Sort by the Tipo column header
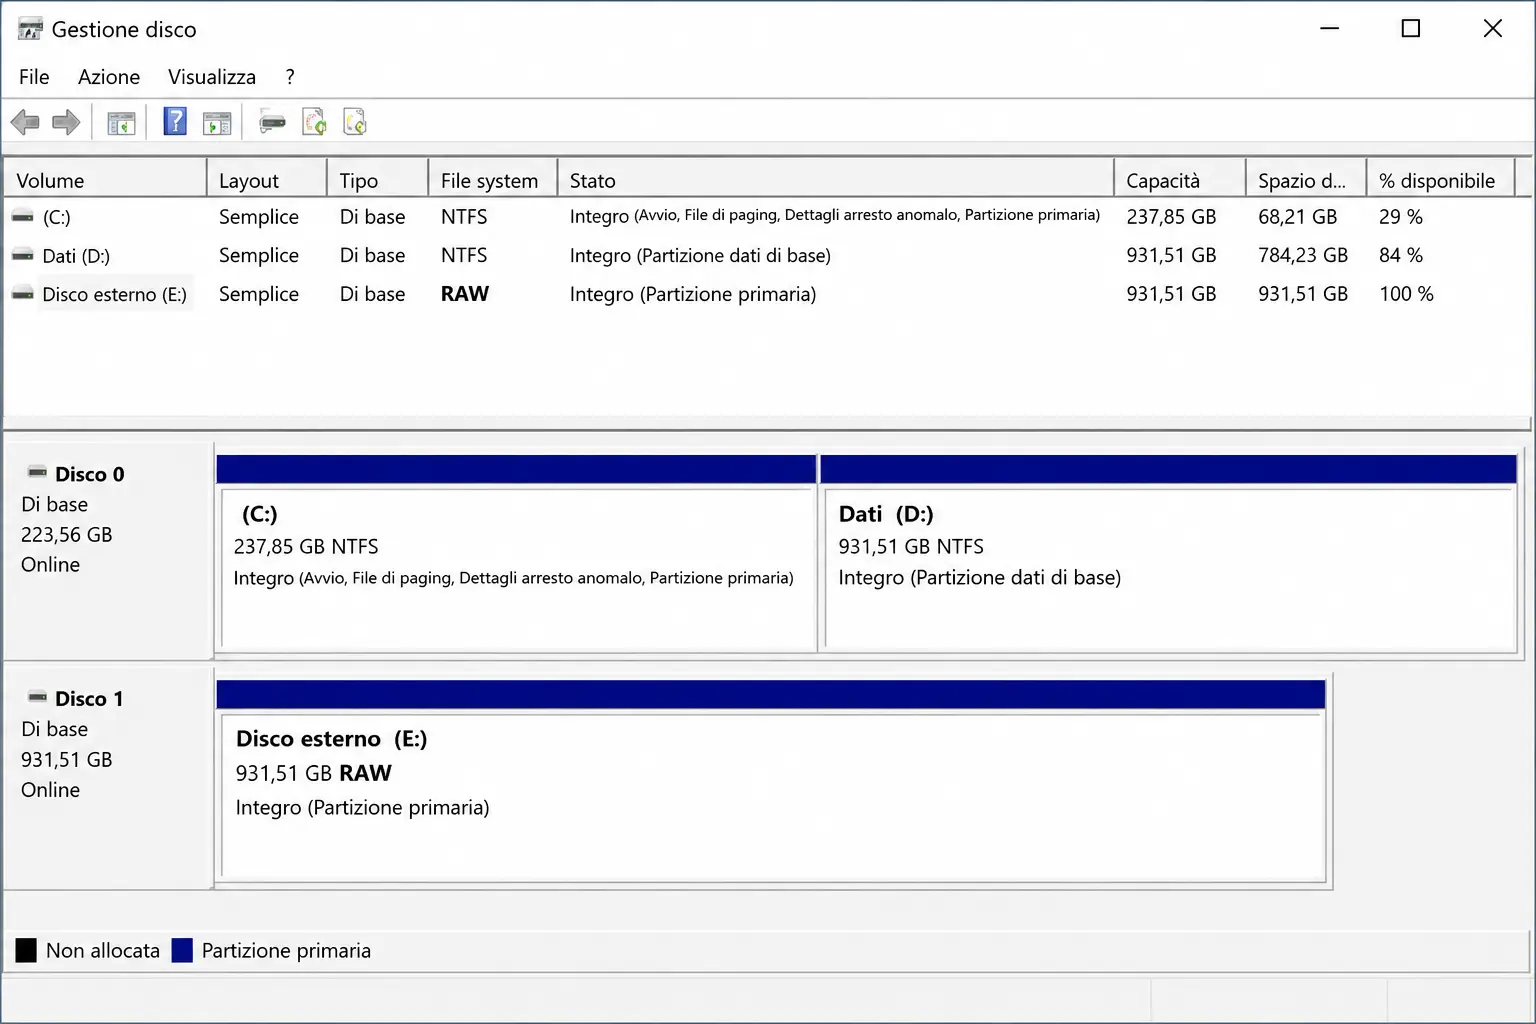 click(x=378, y=180)
